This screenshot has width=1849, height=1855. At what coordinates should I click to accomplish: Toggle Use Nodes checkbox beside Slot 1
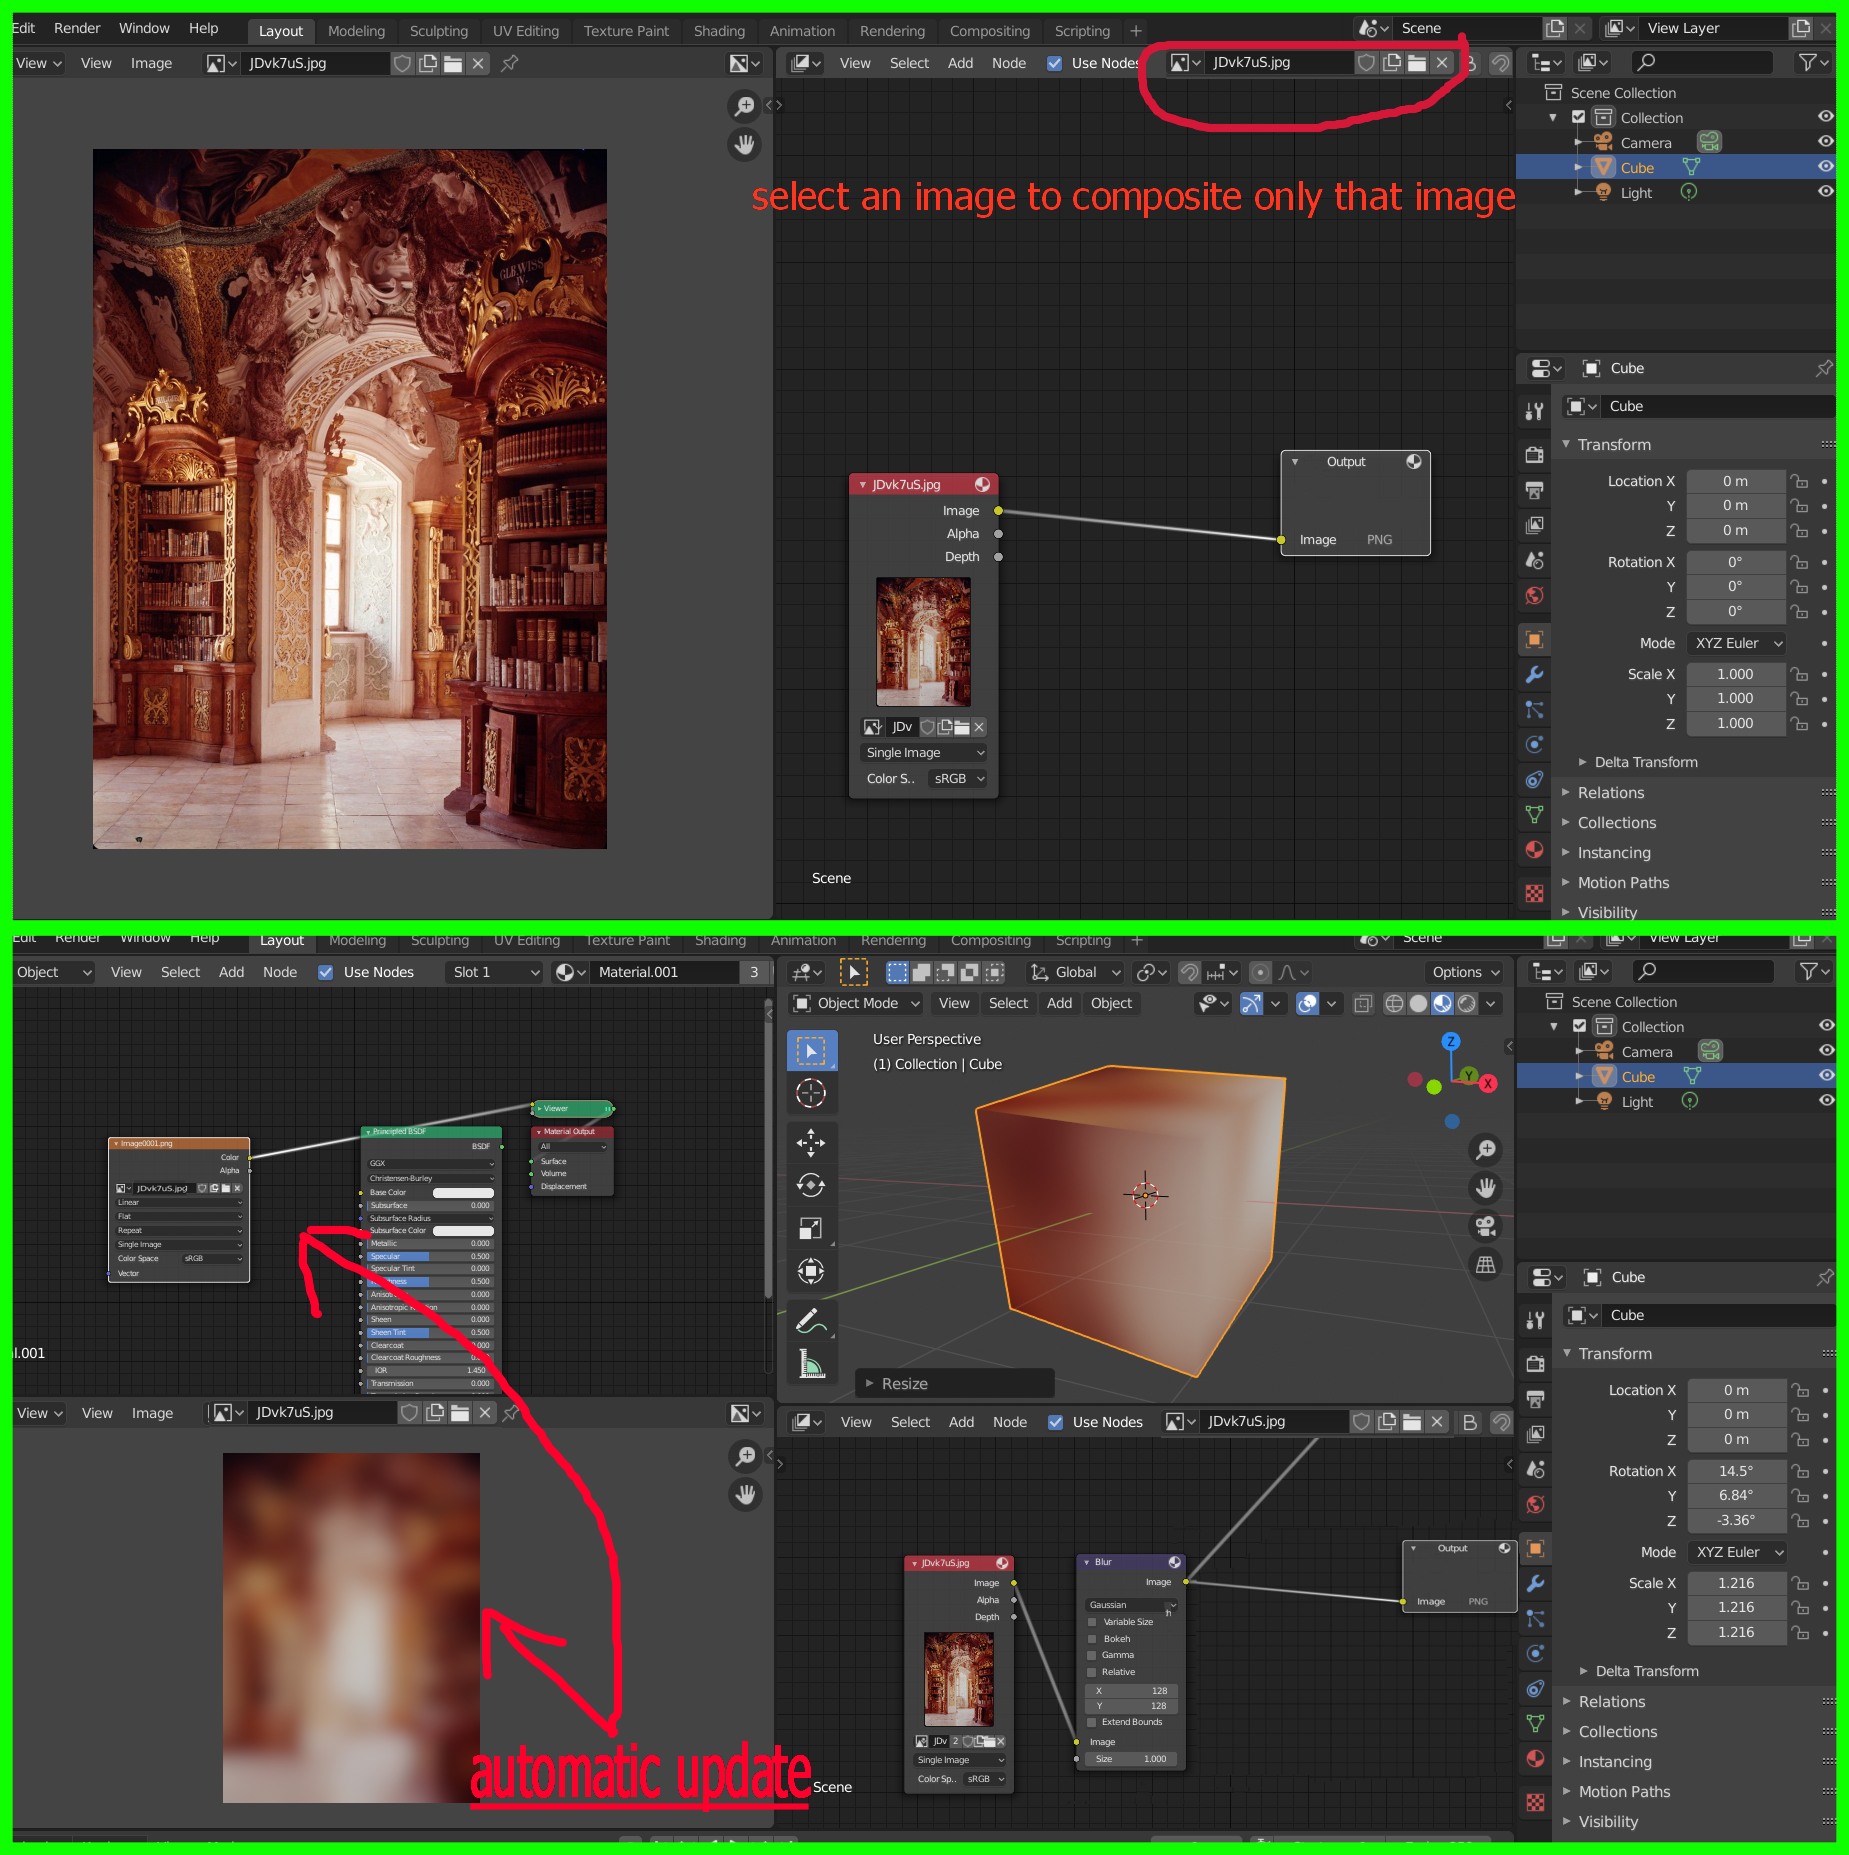tap(326, 972)
